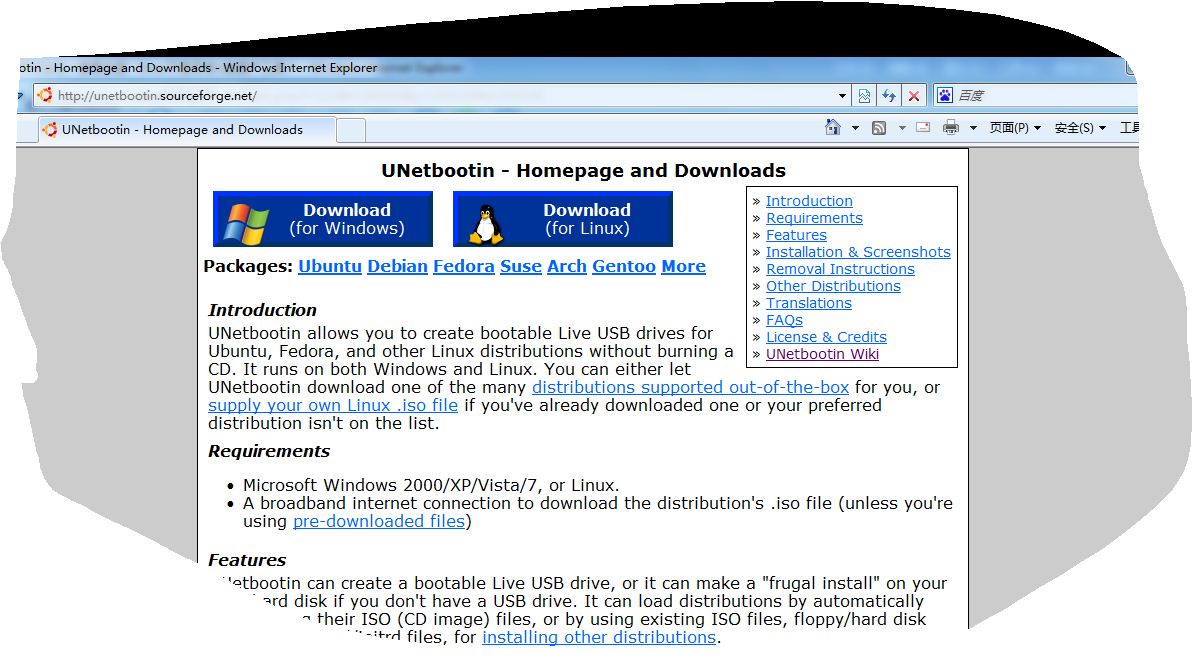
Task: Open the 安全(S) Safety menu
Action: click(x=1079, y=128)
